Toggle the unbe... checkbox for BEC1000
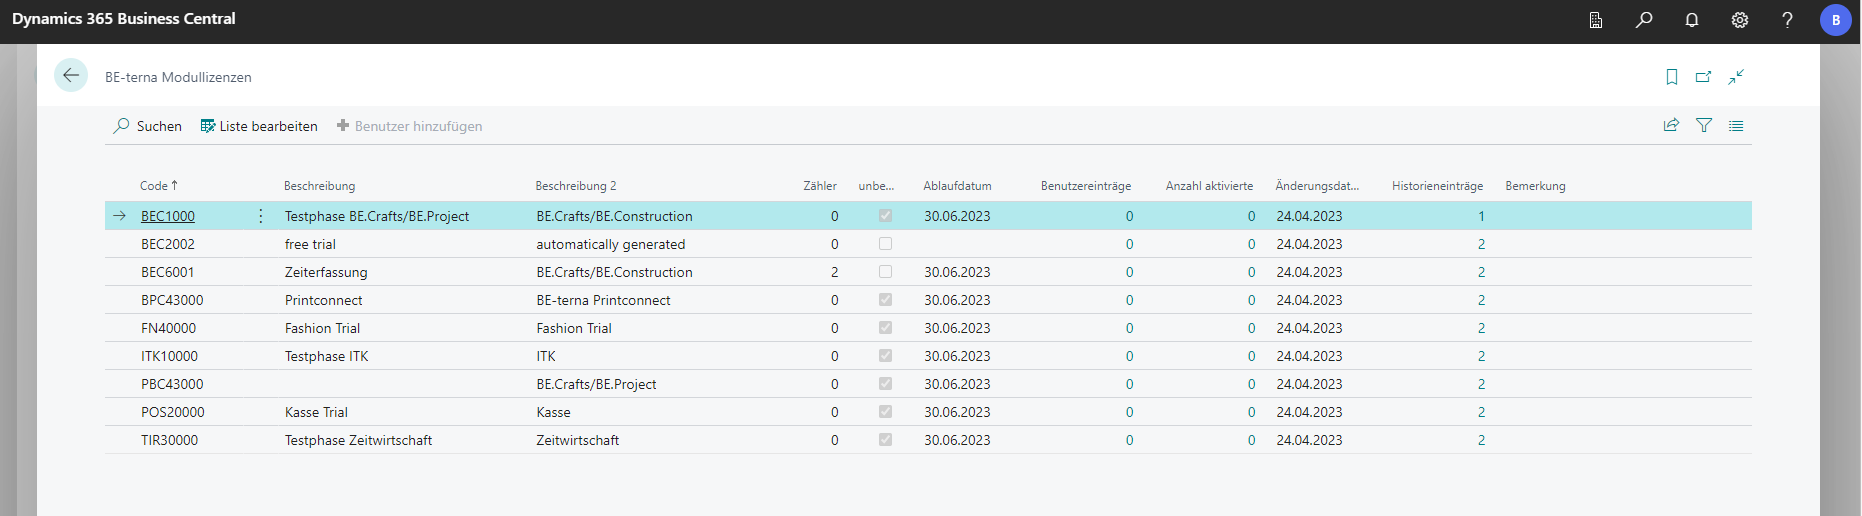1862x516 pixels. (x=885, y=216)
